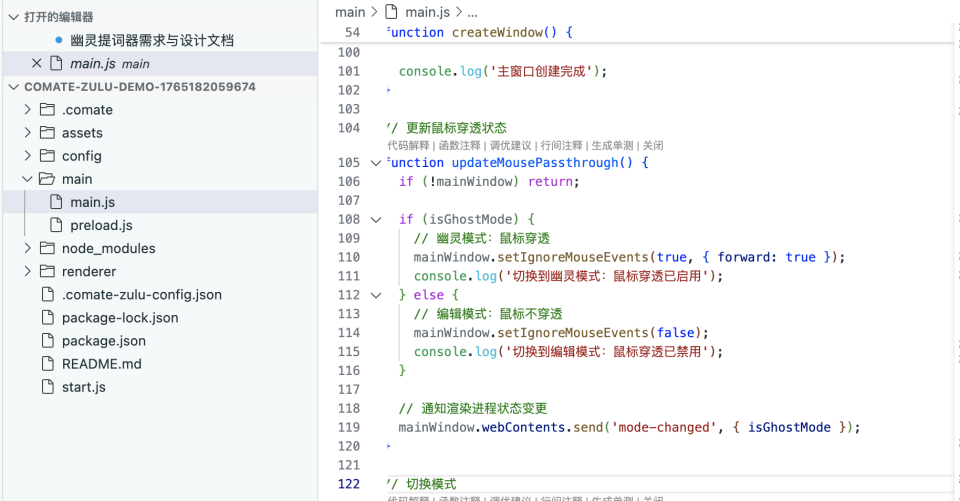960x501 pixels.
Task: Fold updateMousePassthrough function at line 105
Action: (376, 163)
